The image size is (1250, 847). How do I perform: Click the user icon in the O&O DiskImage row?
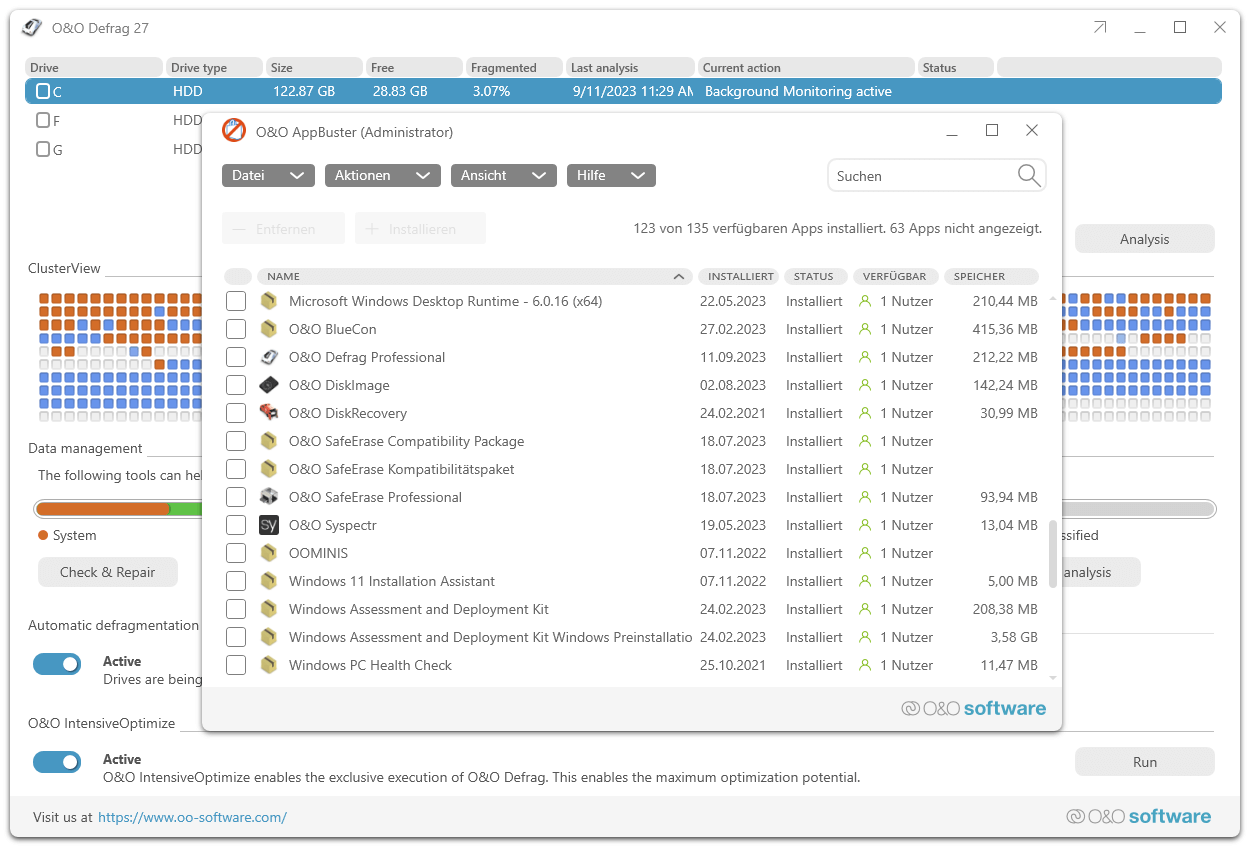point(865,385)
